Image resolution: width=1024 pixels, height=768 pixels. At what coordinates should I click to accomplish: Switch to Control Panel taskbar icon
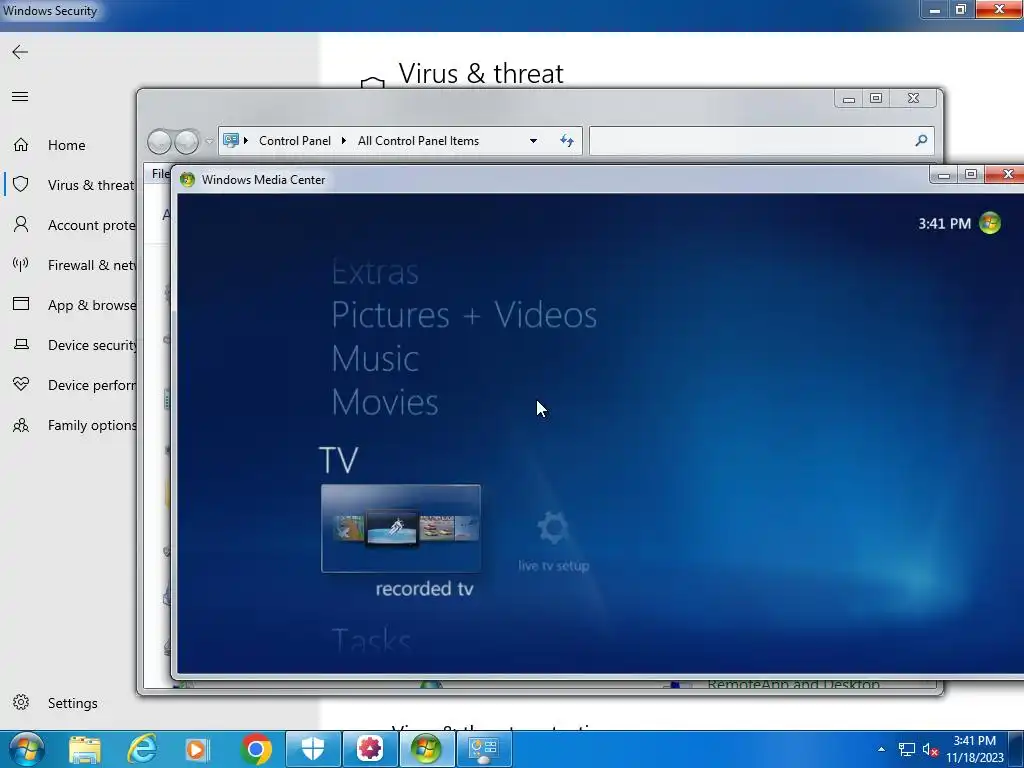[x=484, y=749]
